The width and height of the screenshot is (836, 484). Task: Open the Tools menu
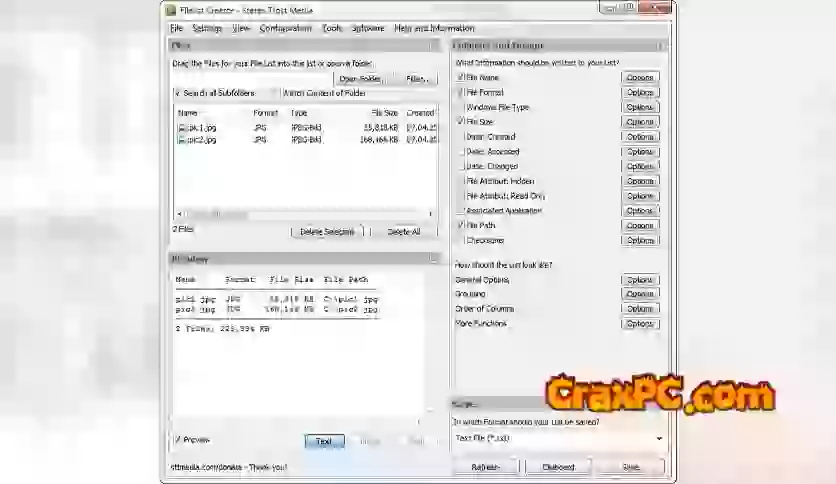click(x=332, y=28)
